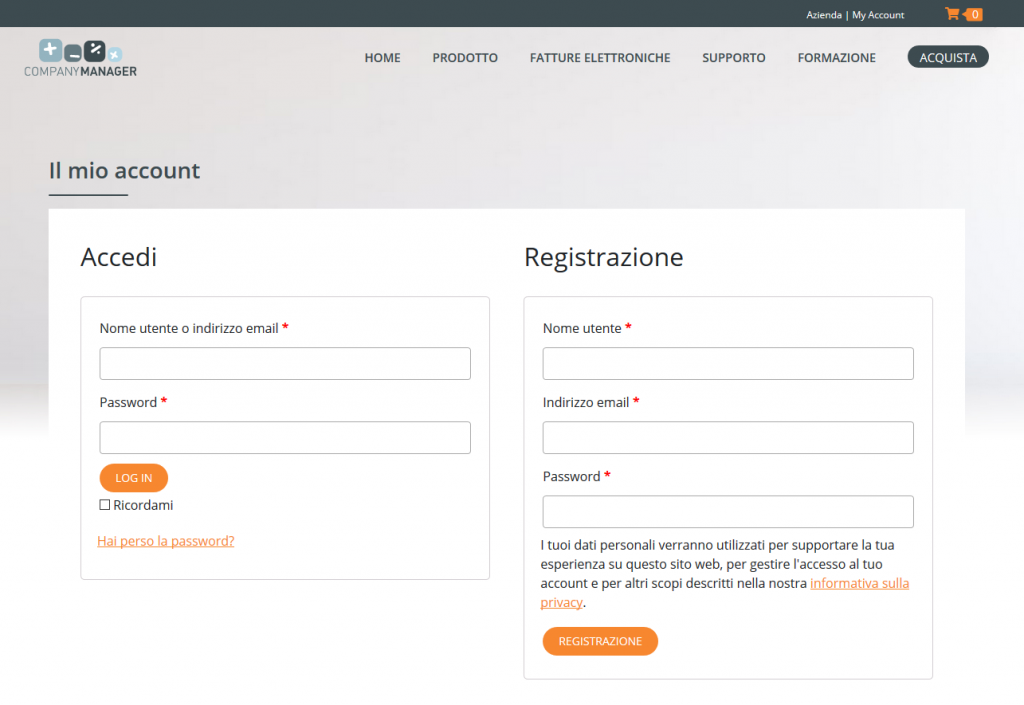The width and height of the screenshot is (1024, 705).
Task: Select the Nome utente field under Registrazione
Action: coord(728,363)
